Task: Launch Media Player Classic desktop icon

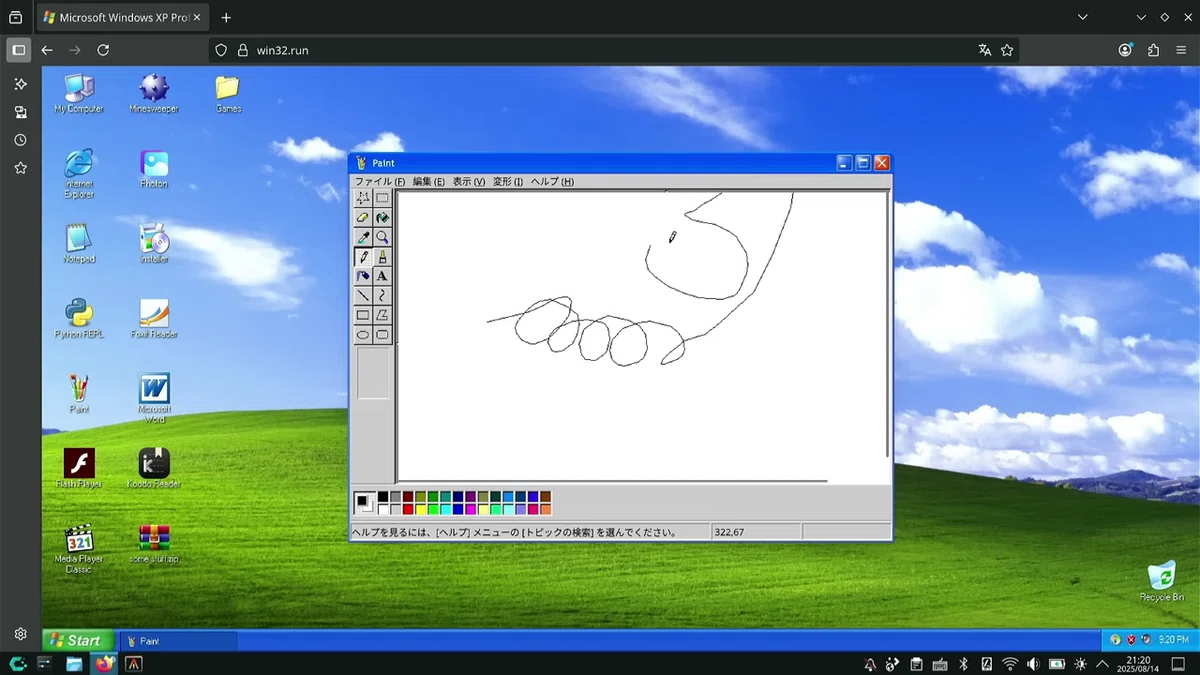Action: (79, 548)
